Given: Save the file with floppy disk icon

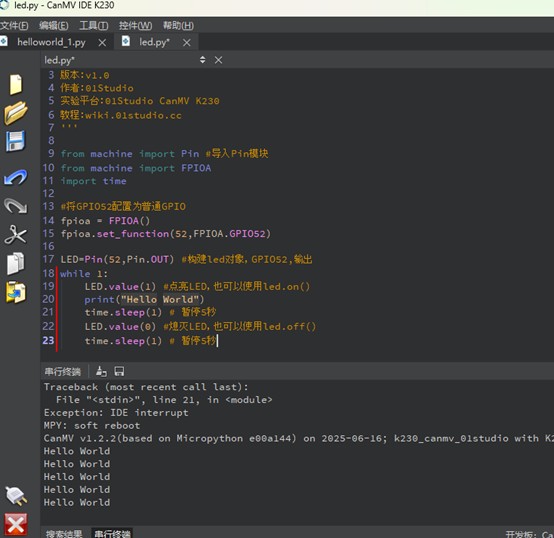Looking at the screenshot, I should click(x=16, y=141).
